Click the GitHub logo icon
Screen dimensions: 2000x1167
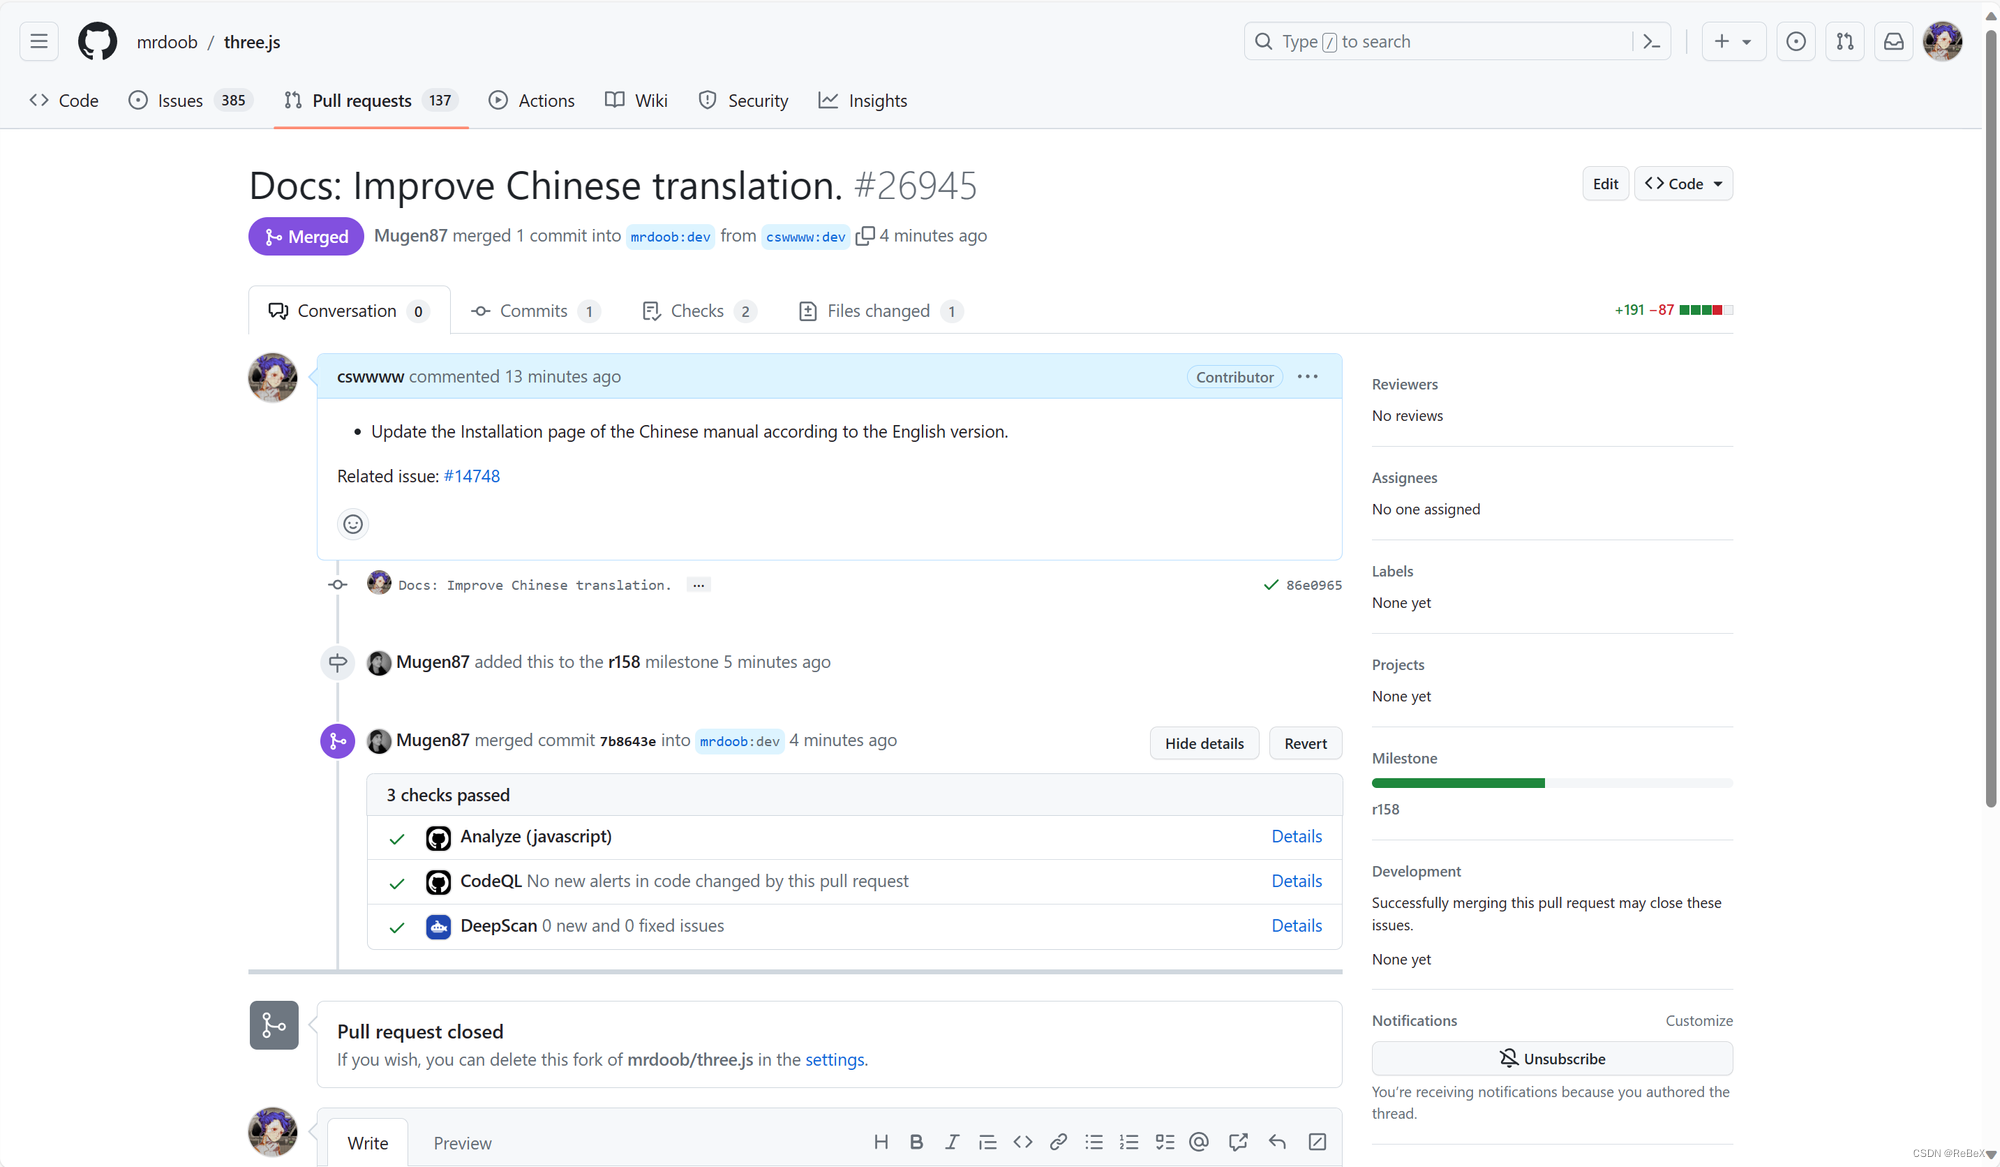[x=97, y=42]
